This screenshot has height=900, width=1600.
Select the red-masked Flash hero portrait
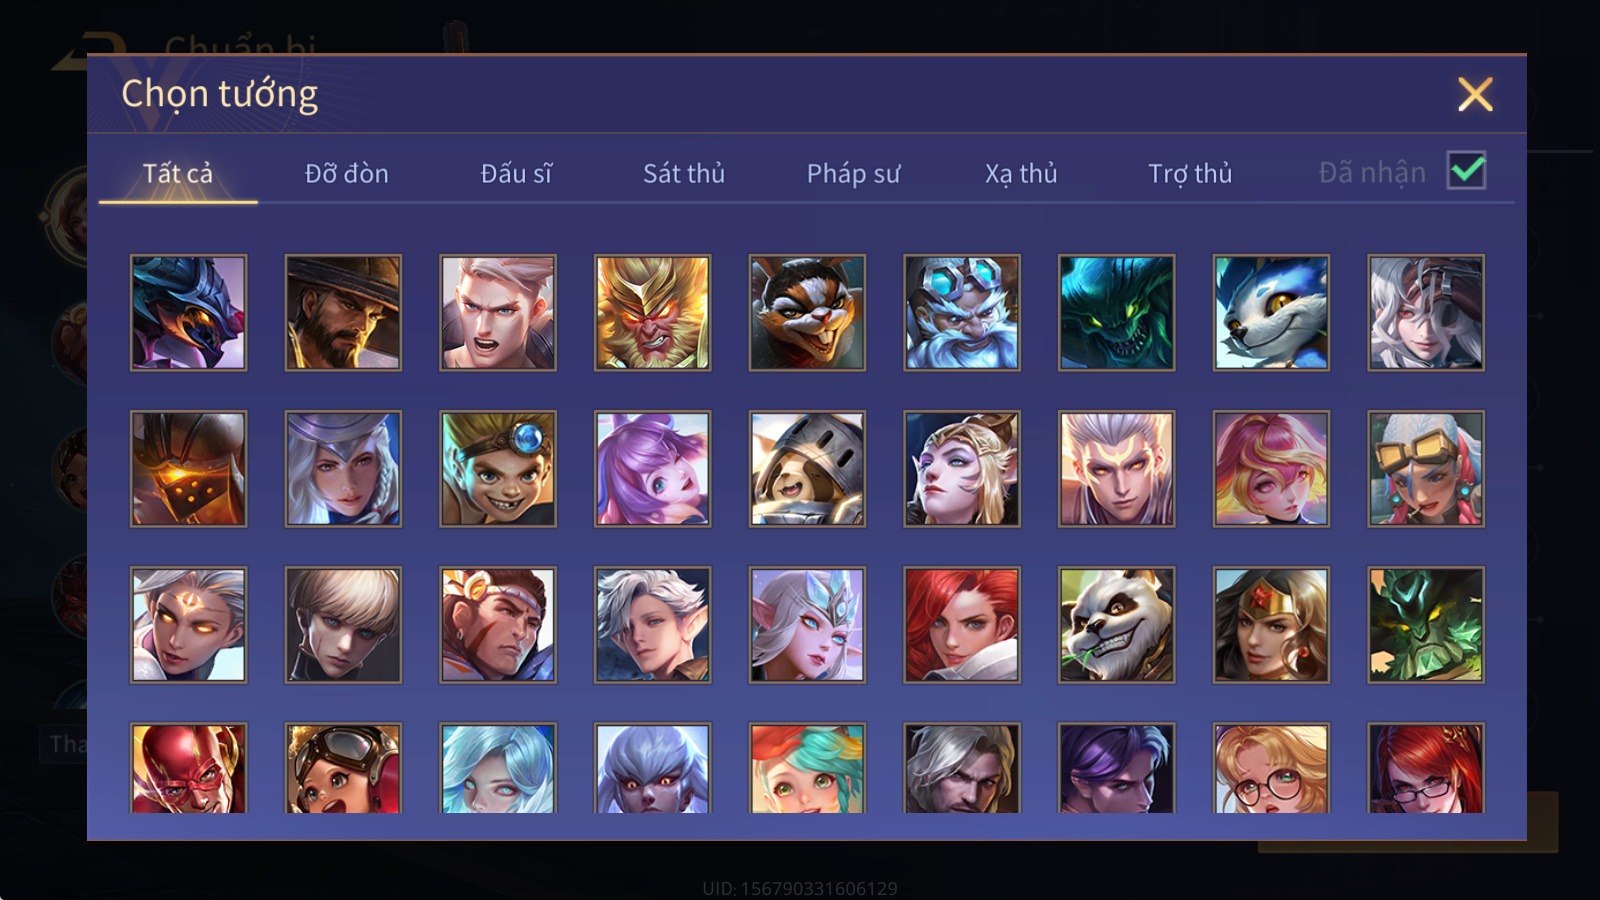tap(188, 768)
